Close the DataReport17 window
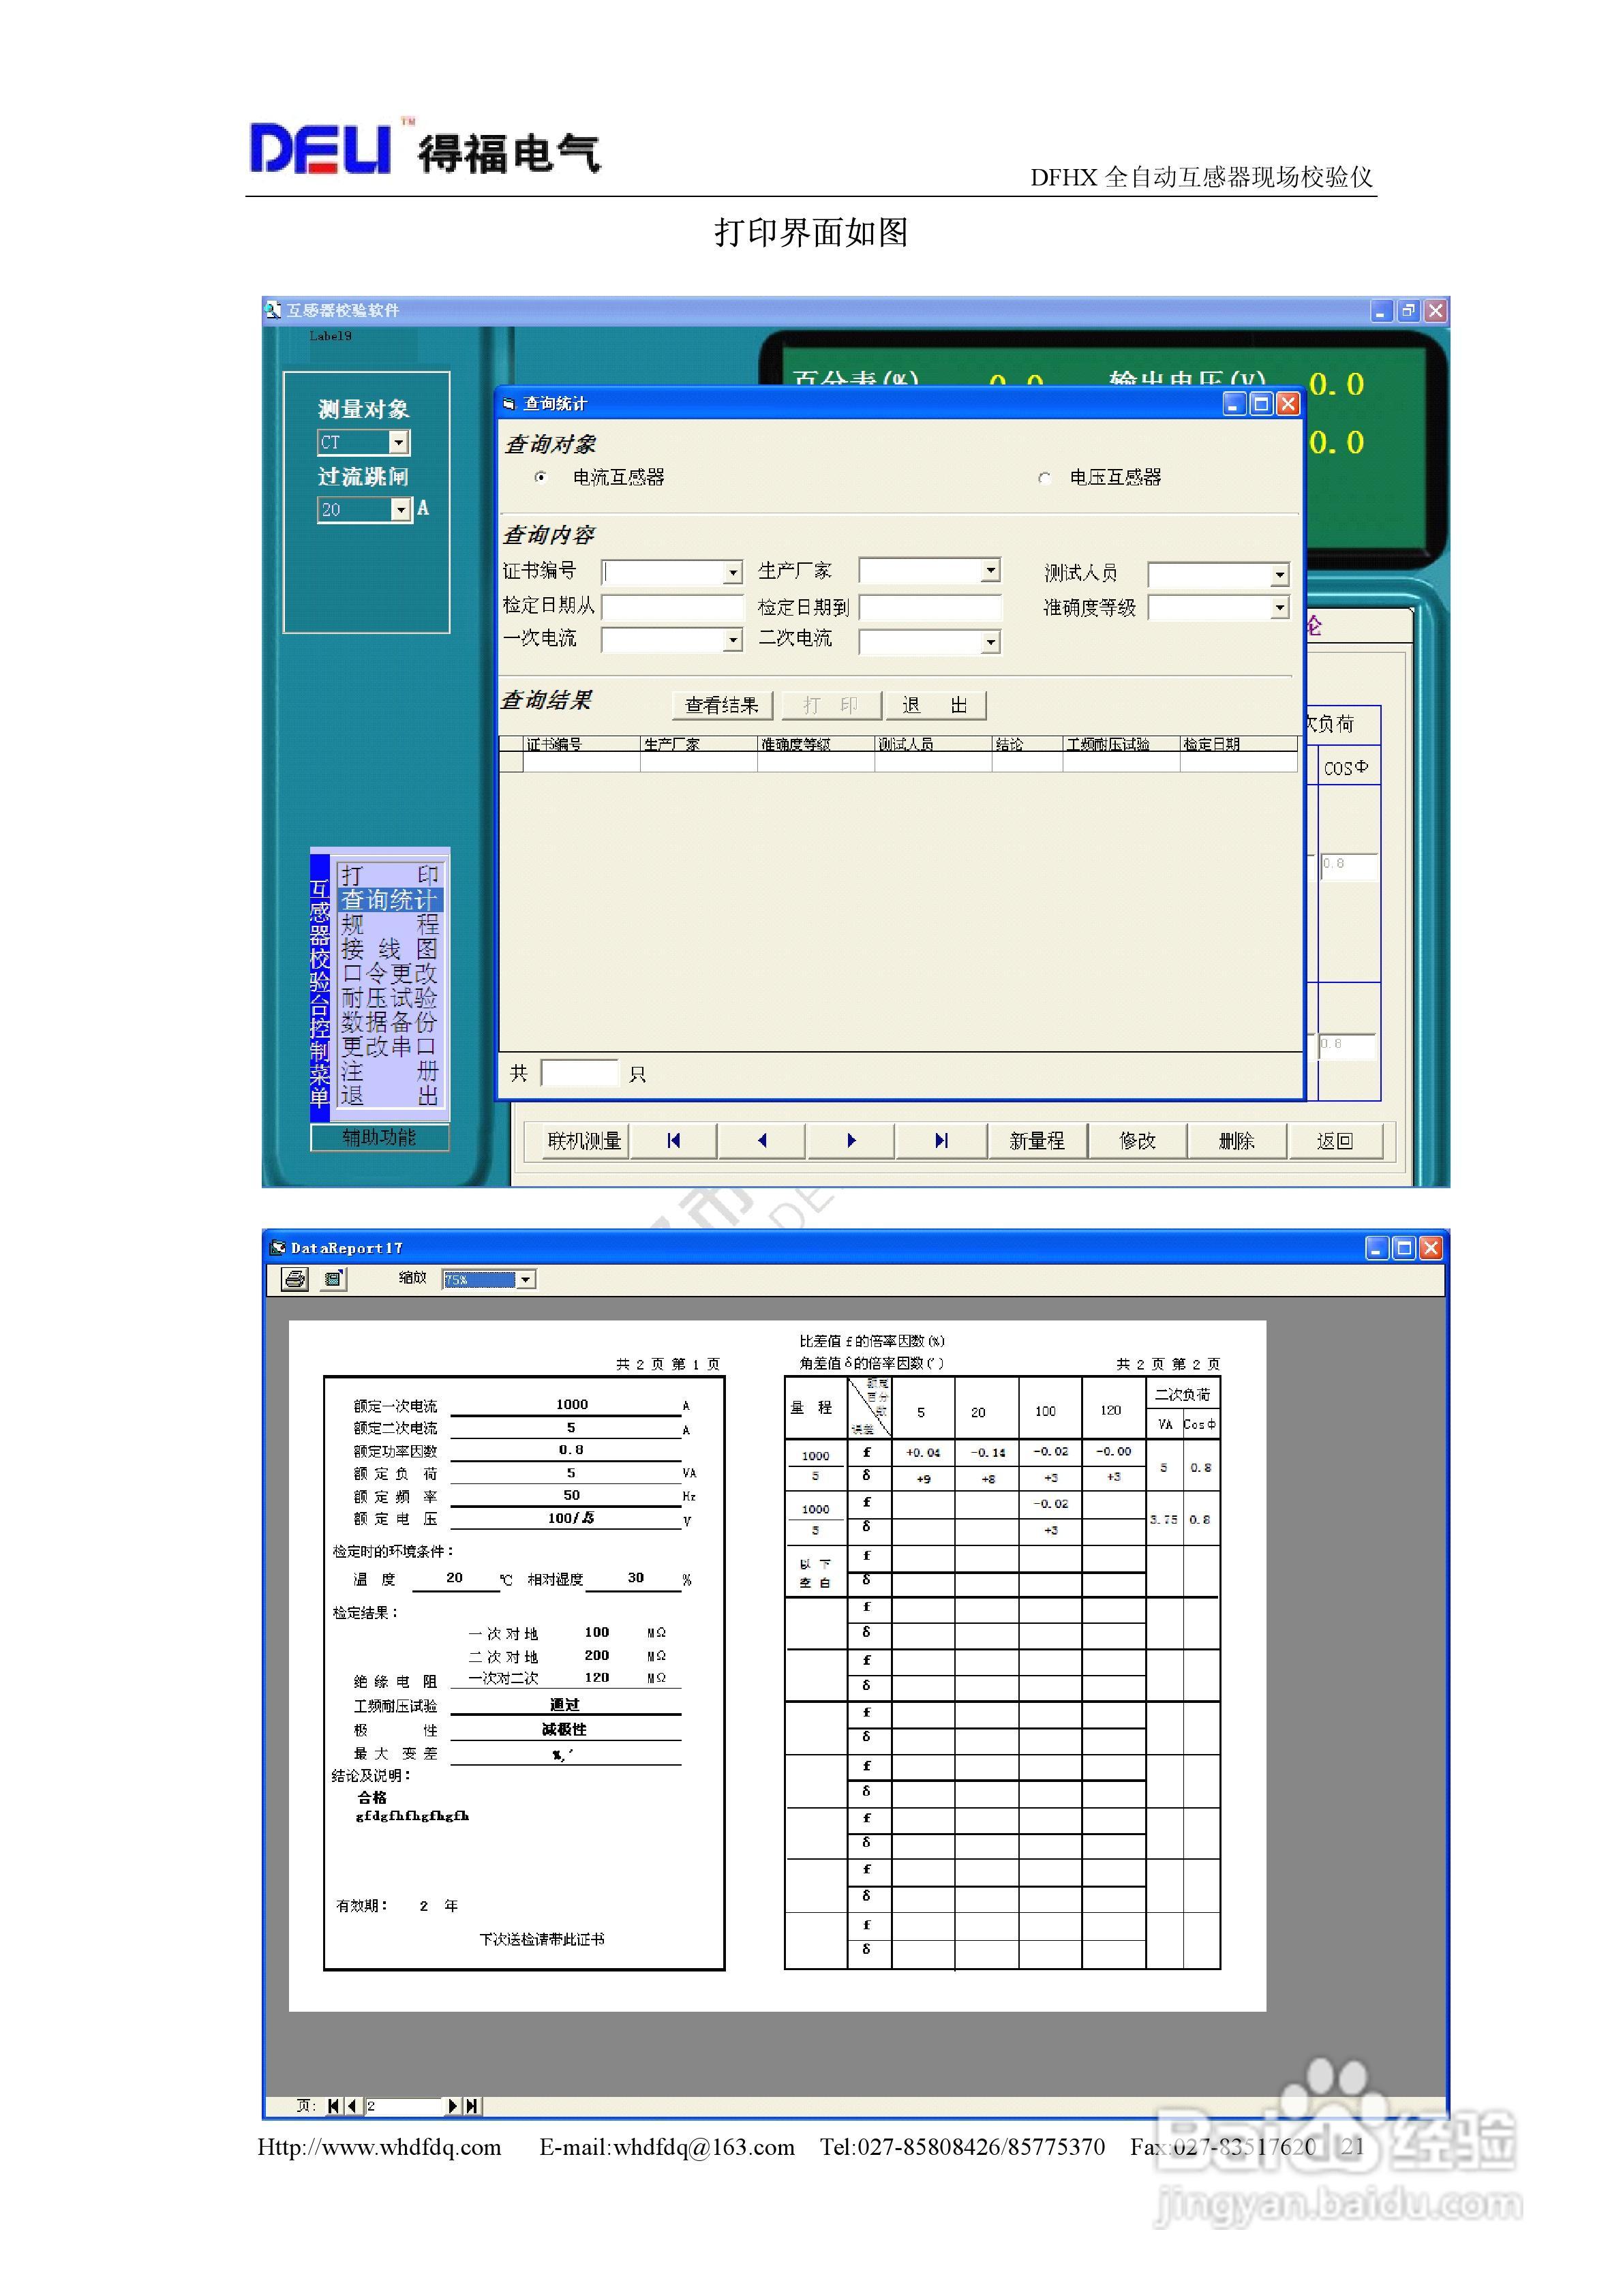This screenshot has height=2296, width=1623. tap(1431, 1247)
